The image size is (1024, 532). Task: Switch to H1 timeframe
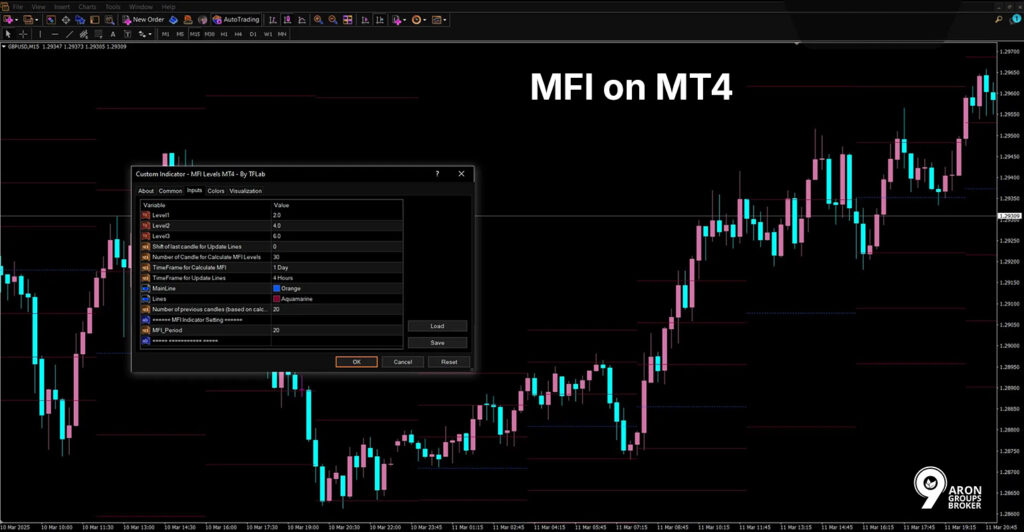[x=224, y=34]
